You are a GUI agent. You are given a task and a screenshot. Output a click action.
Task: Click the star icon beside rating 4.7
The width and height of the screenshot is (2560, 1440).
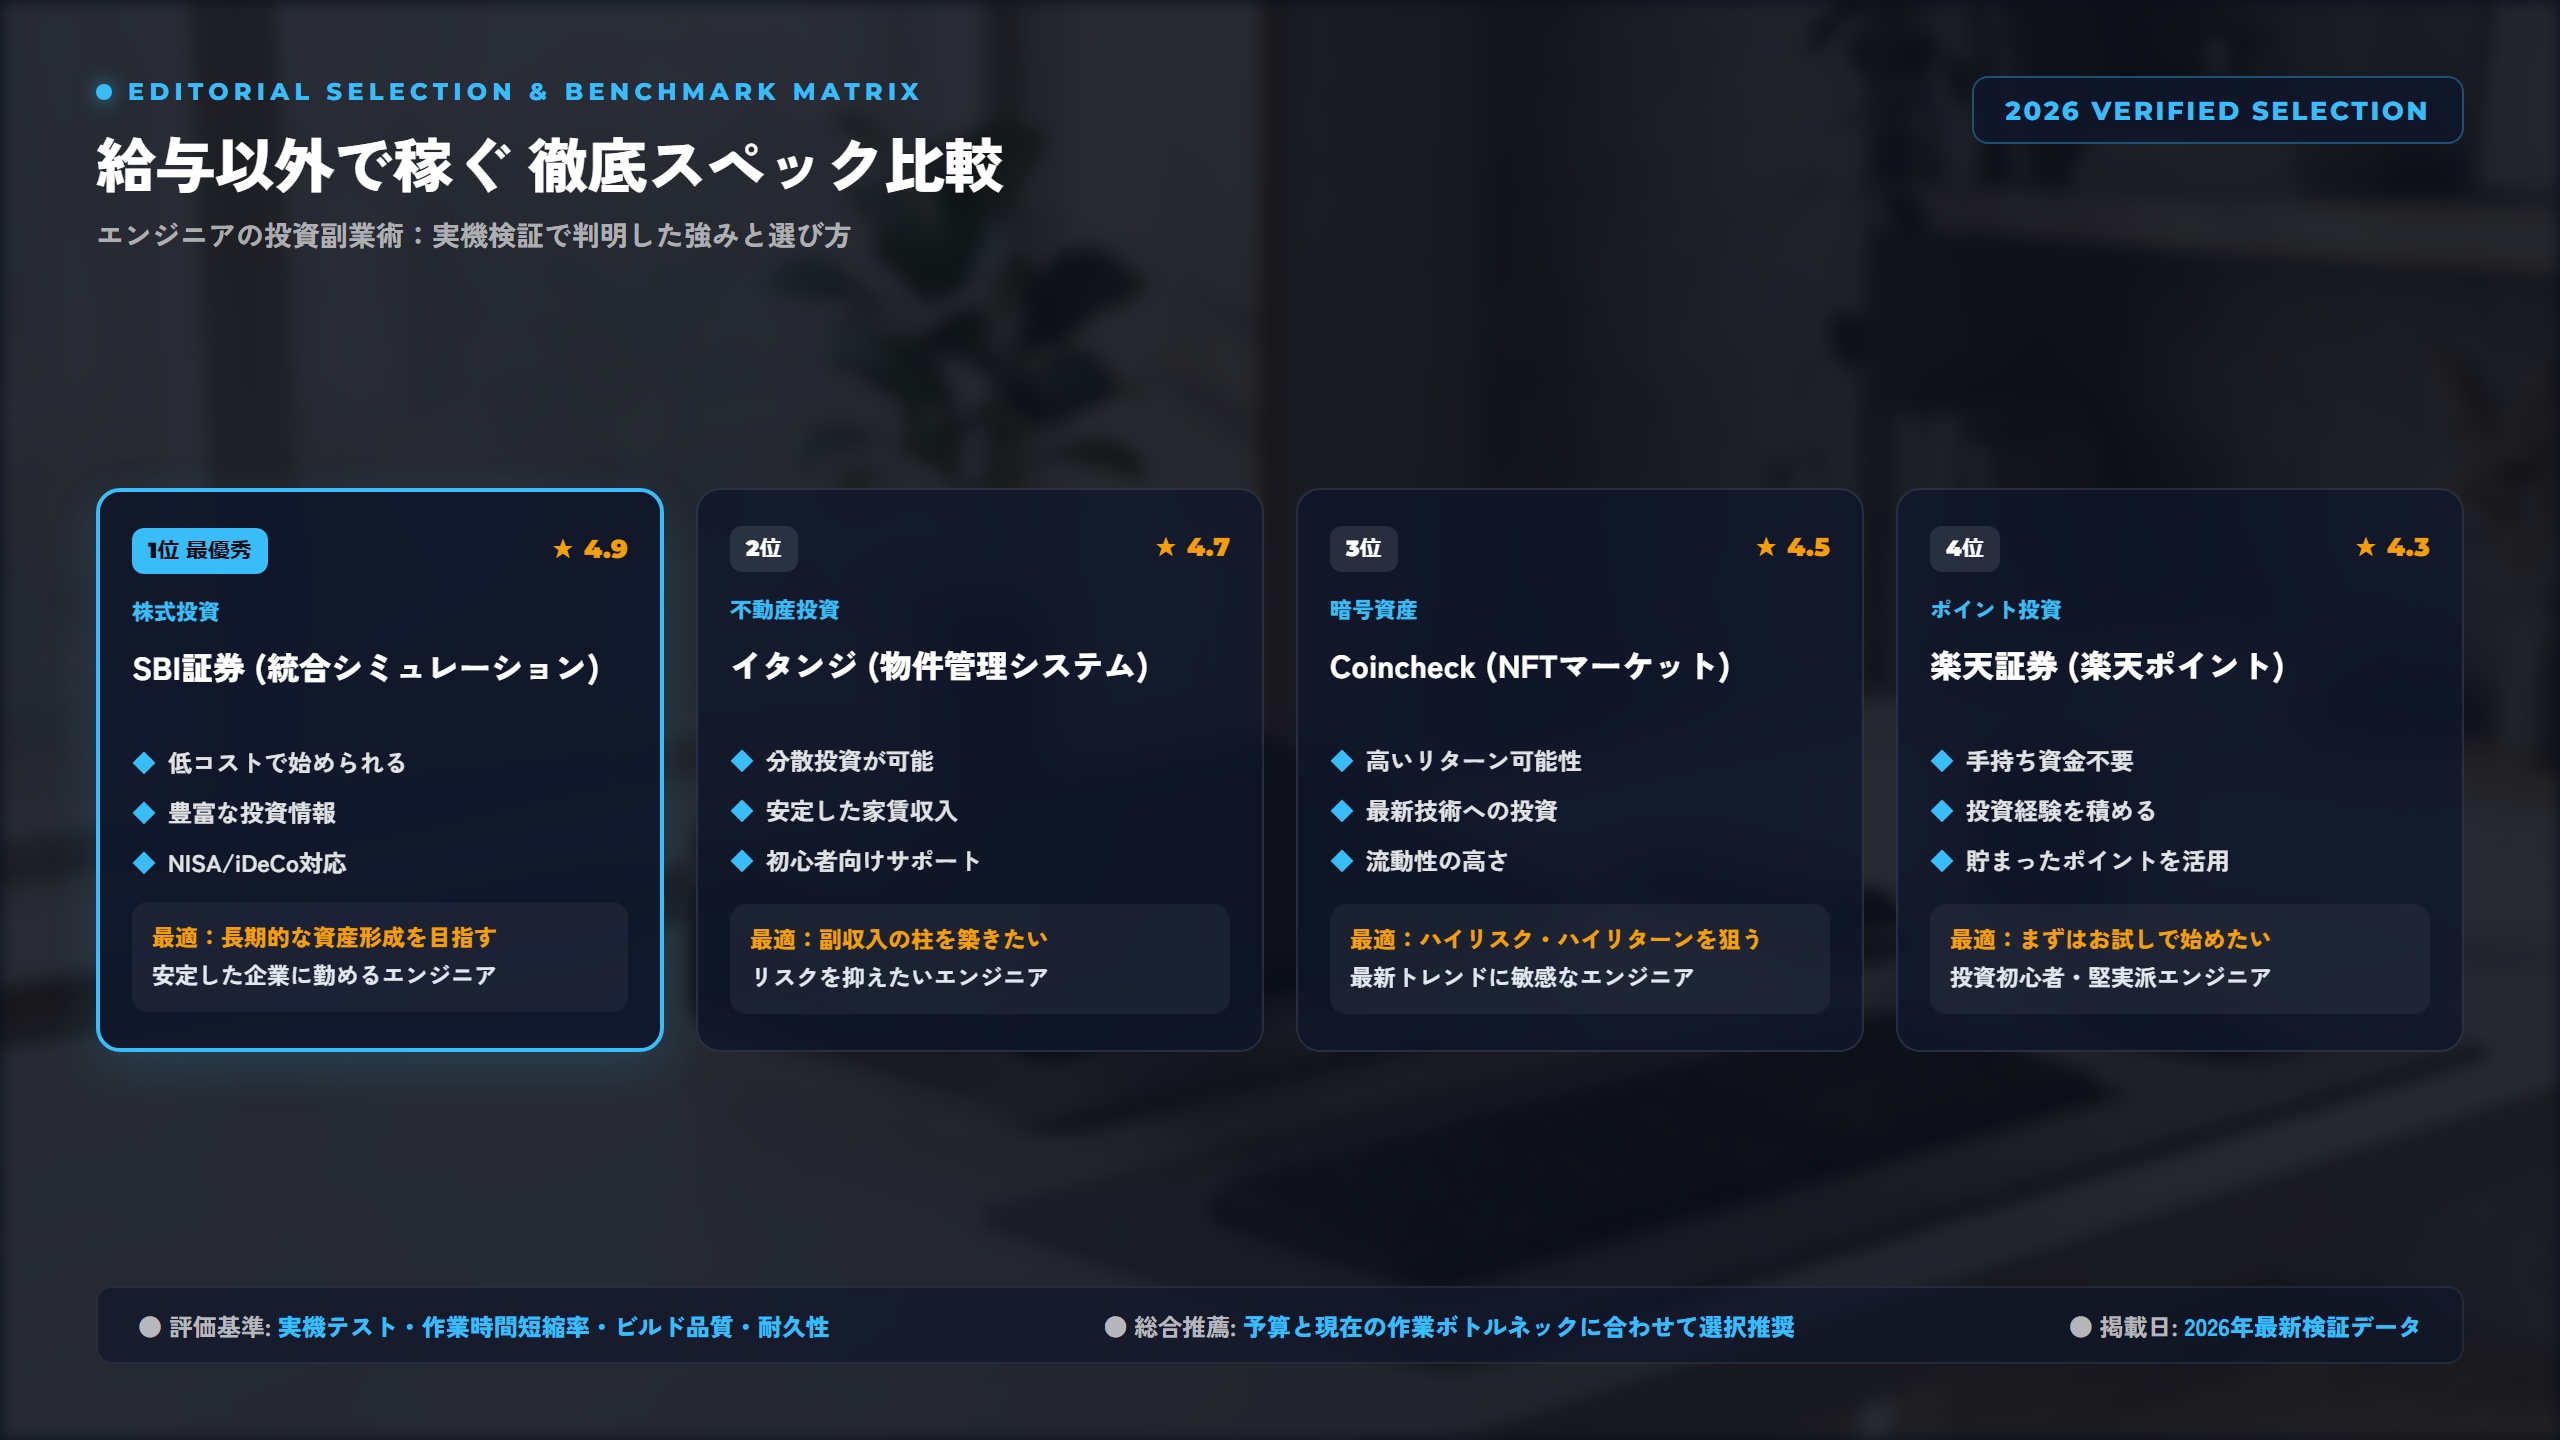[x=1166, y=547]
